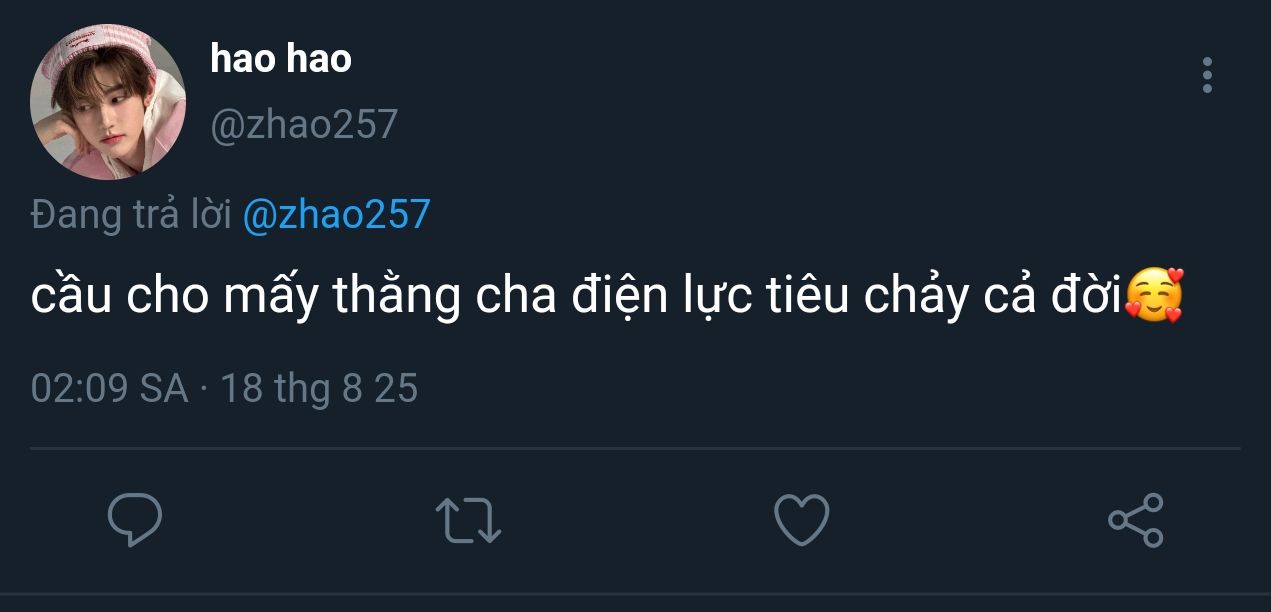
Task: Click the divider line above the action icons
Action: click(x=635, y=448)
